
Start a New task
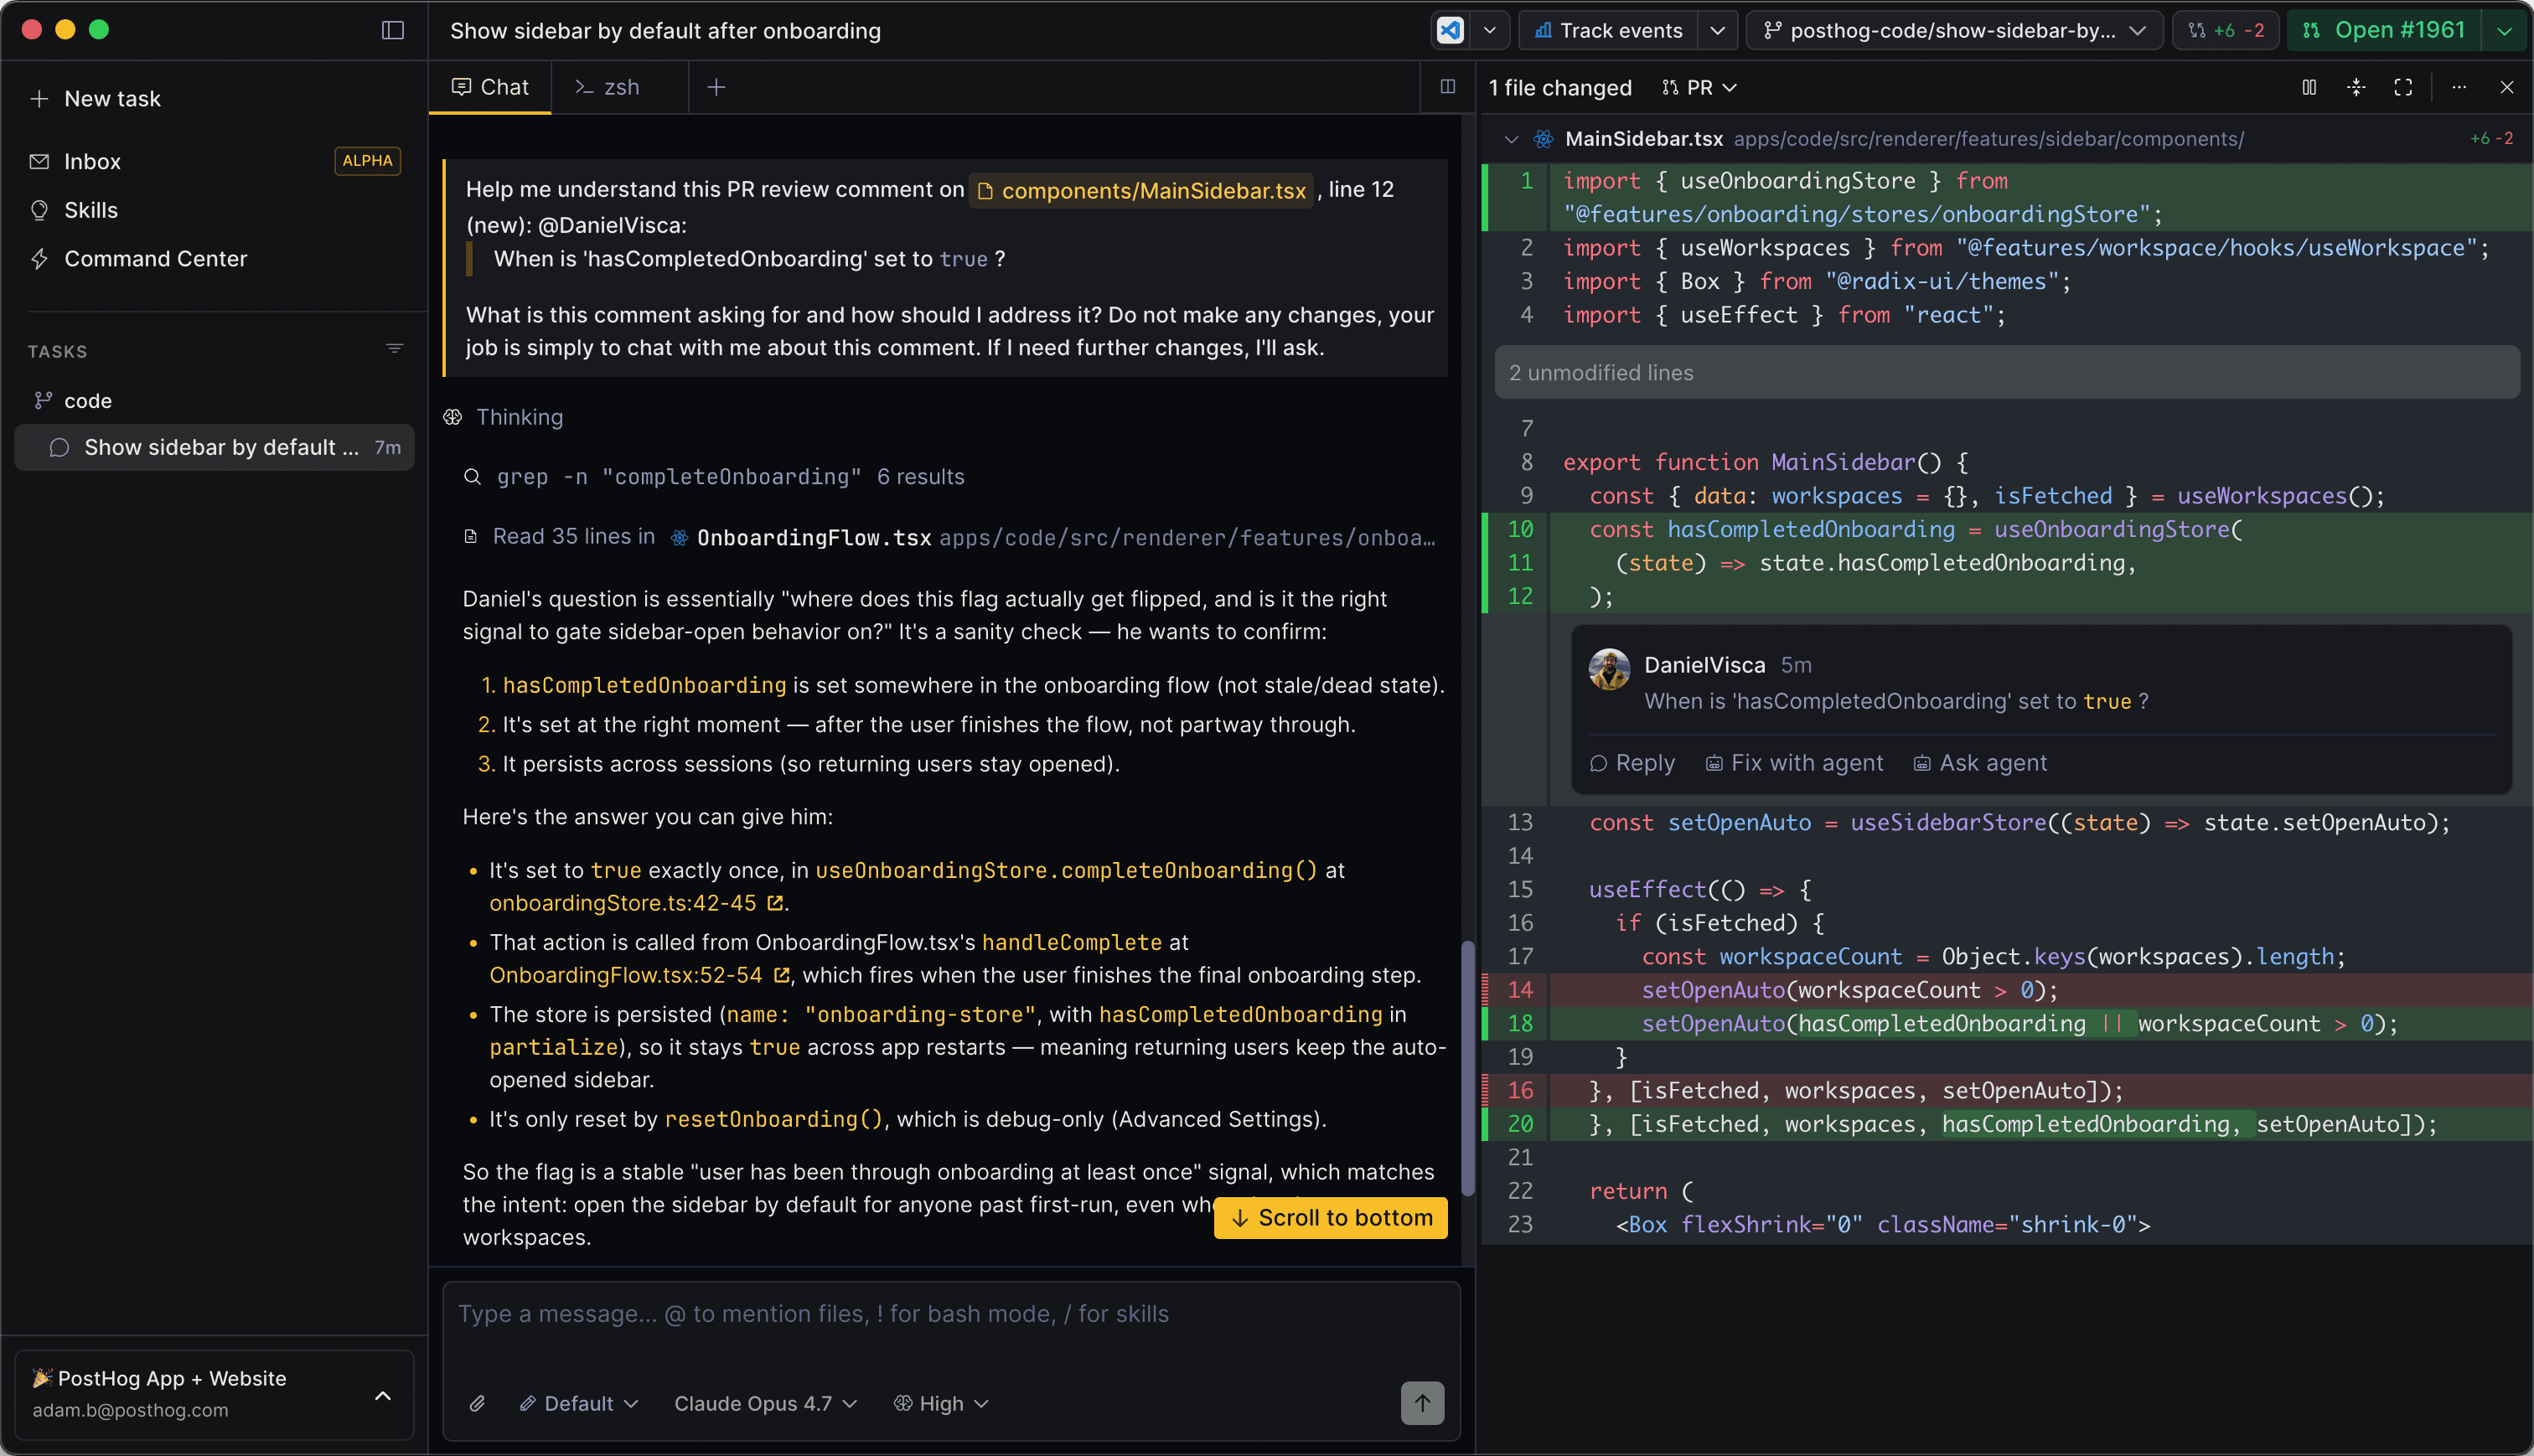[96, 98]
